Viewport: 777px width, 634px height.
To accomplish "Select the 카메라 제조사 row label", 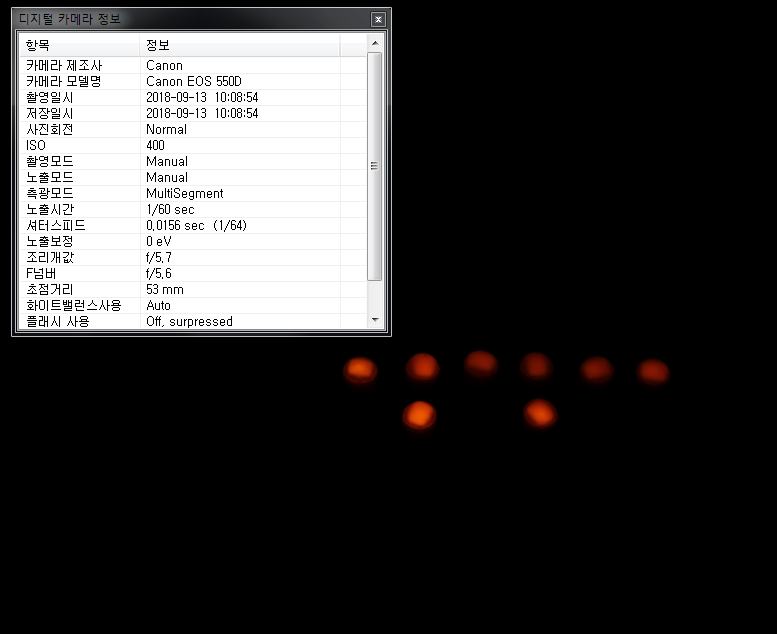I will click(x=64, y=65).
